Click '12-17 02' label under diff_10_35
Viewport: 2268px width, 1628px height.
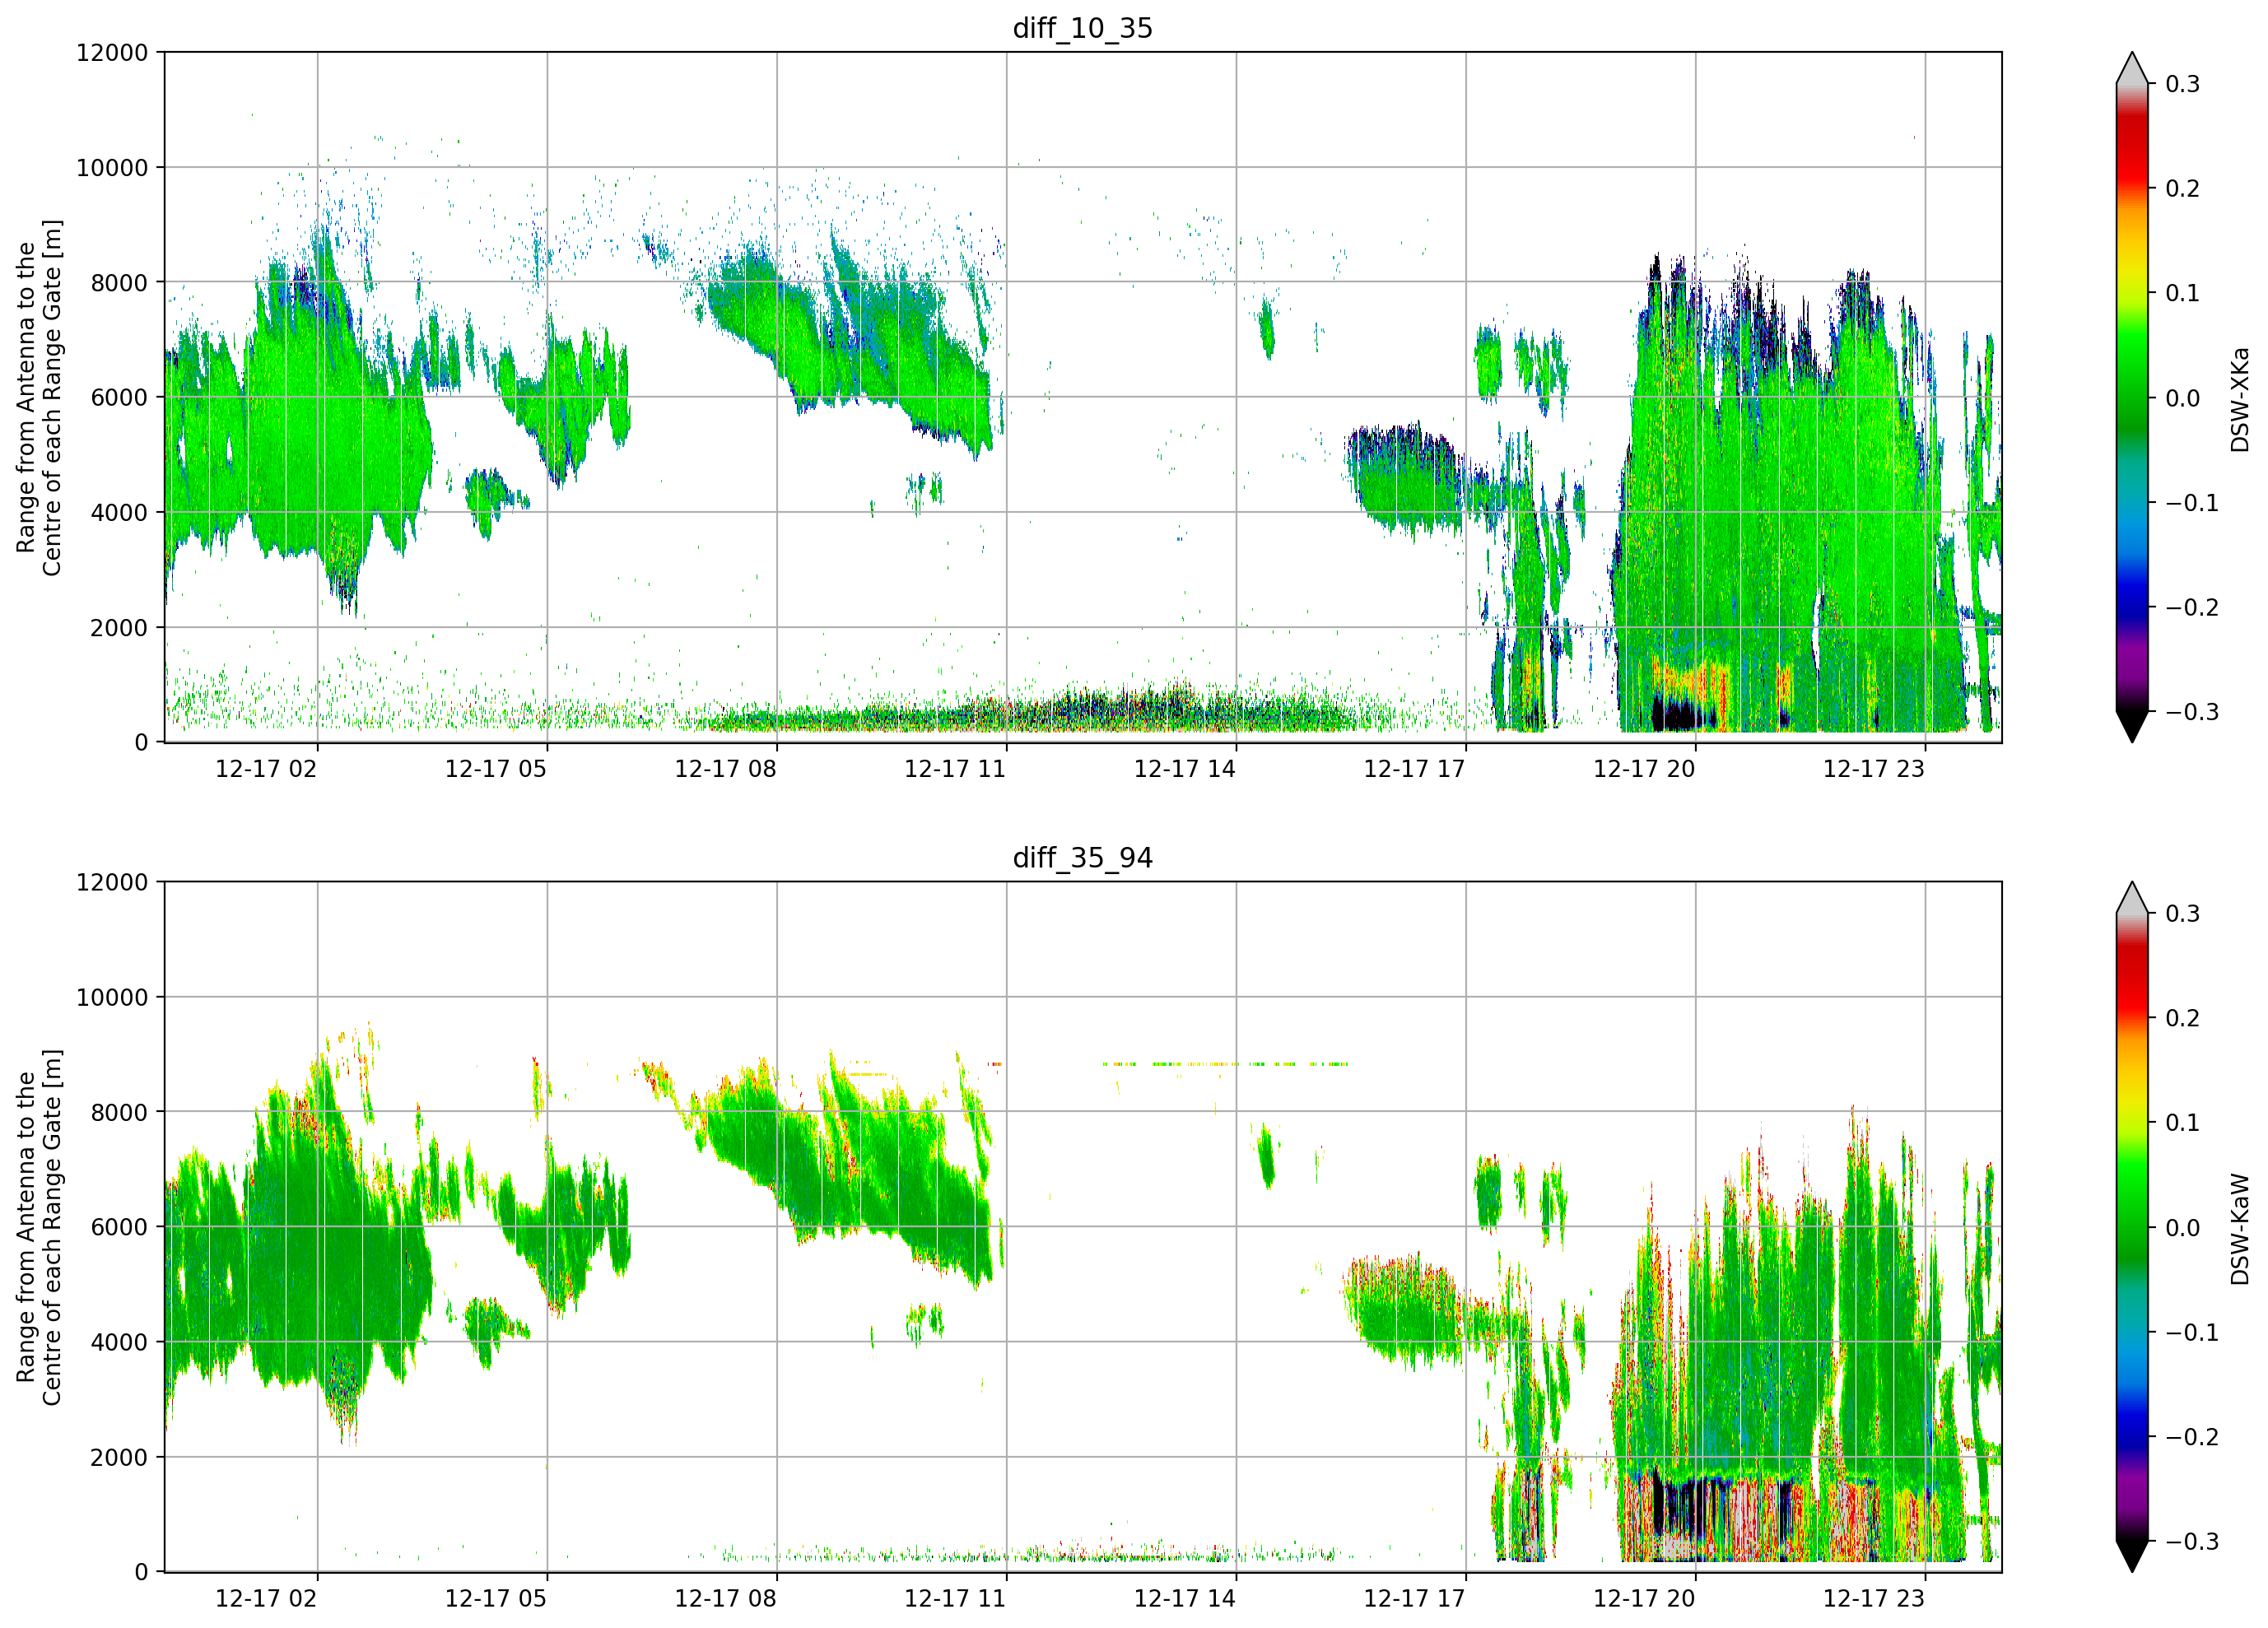tap(266, 769)
